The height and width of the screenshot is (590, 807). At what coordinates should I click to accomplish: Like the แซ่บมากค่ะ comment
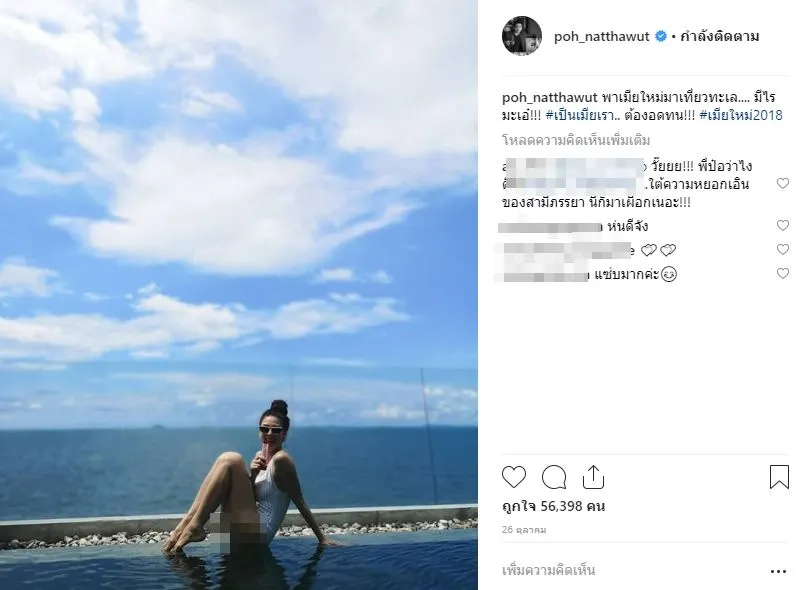[783, 273]
